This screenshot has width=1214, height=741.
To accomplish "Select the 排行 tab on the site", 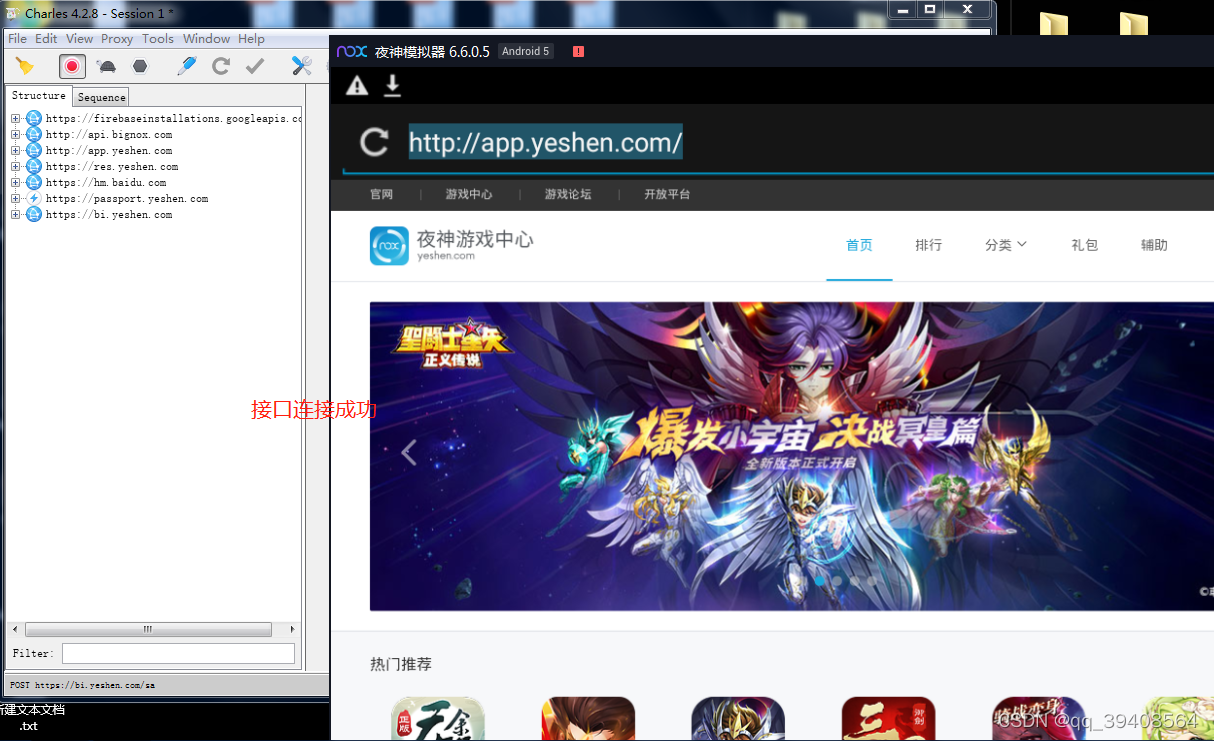I will click(x=928, y=245).
